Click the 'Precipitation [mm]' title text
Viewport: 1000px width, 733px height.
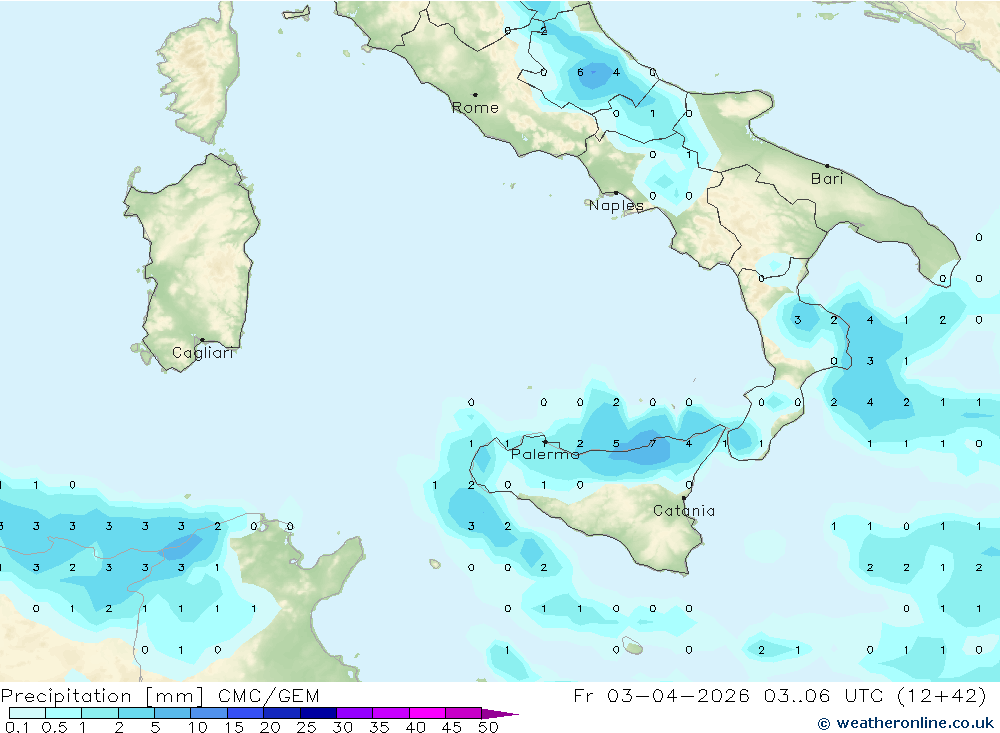[x=102, y=695]
